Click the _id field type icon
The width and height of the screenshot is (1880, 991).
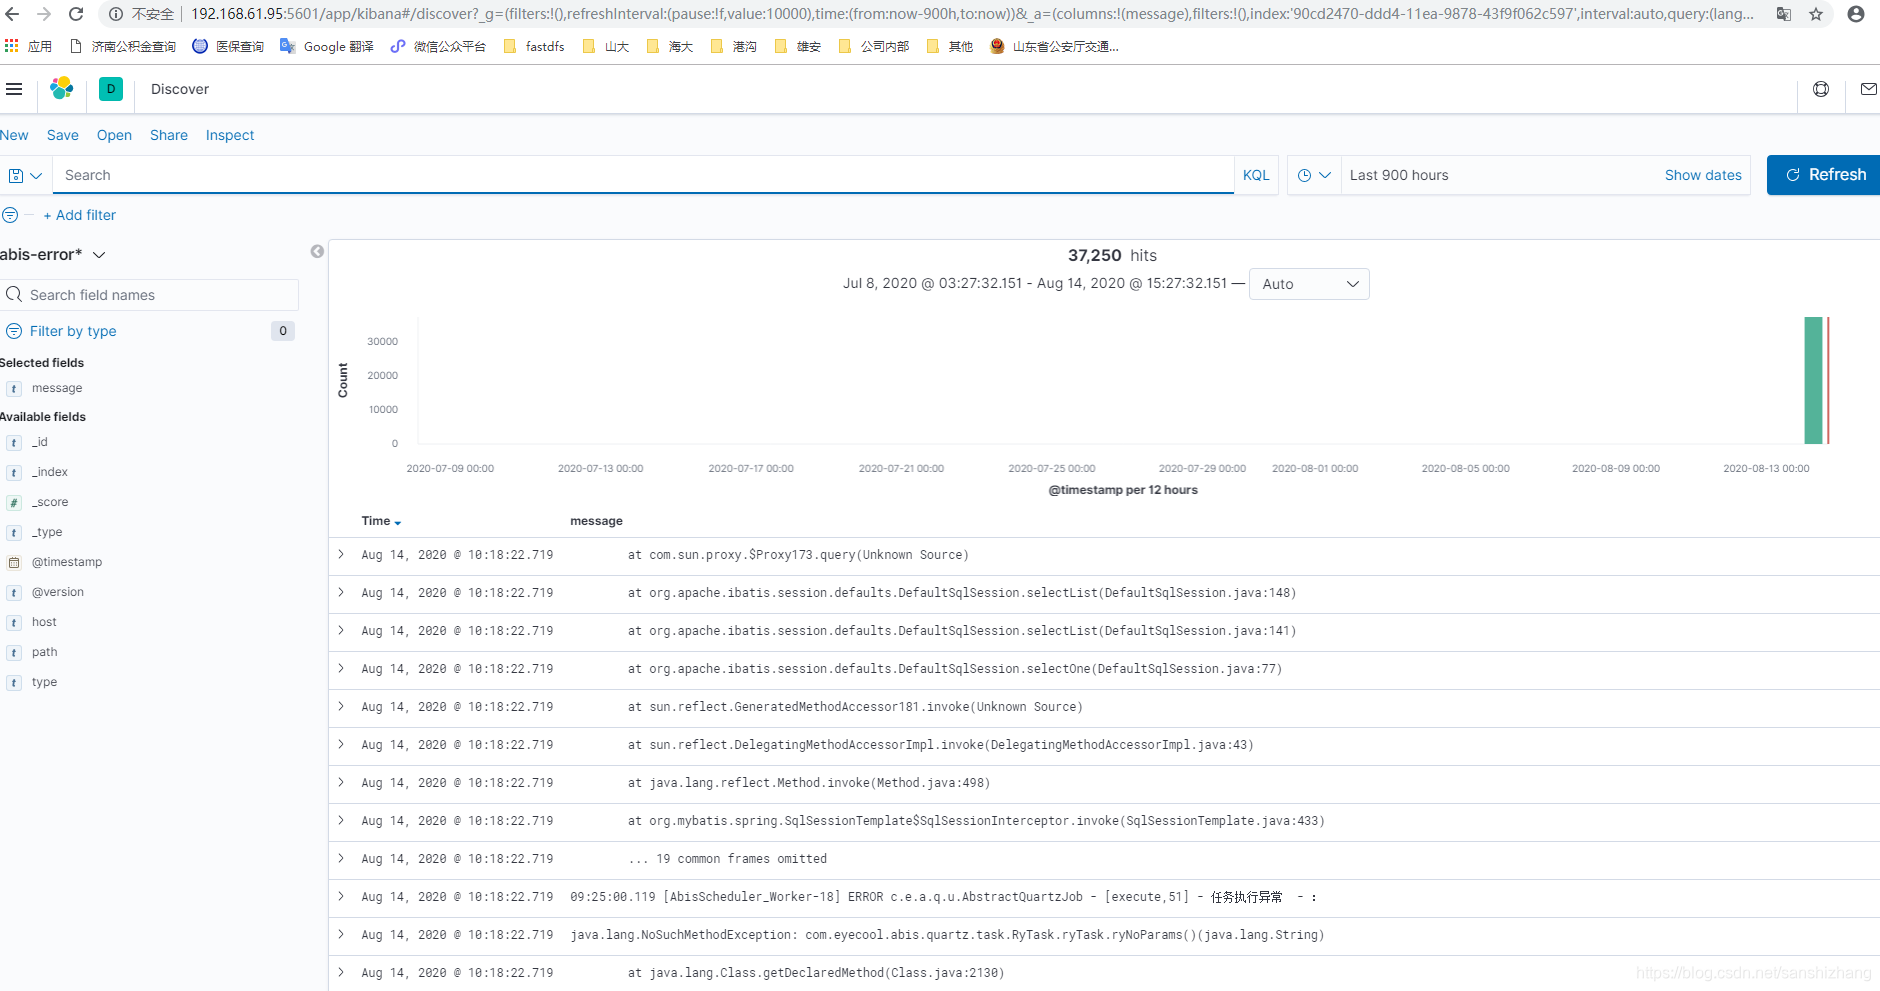[14, 443]
